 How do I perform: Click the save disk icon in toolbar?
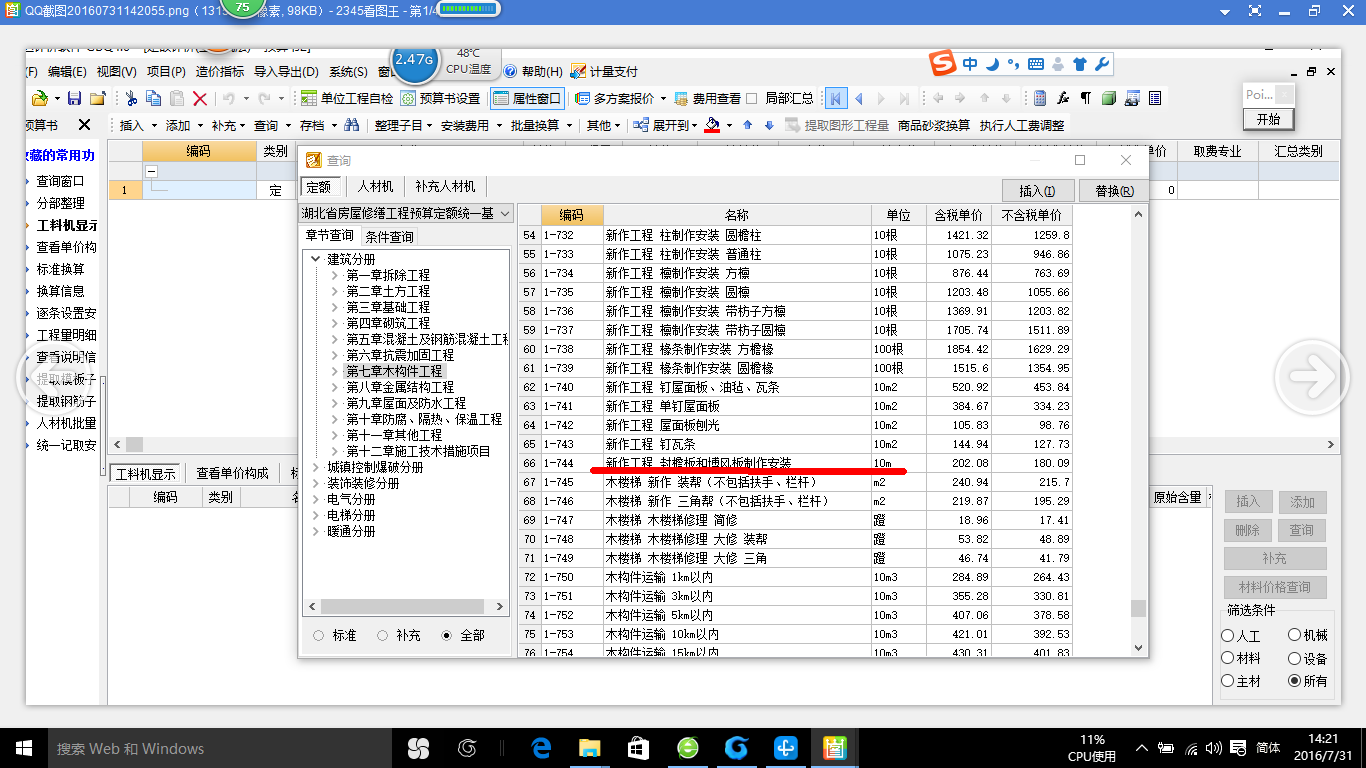click(x=75, y=98)
